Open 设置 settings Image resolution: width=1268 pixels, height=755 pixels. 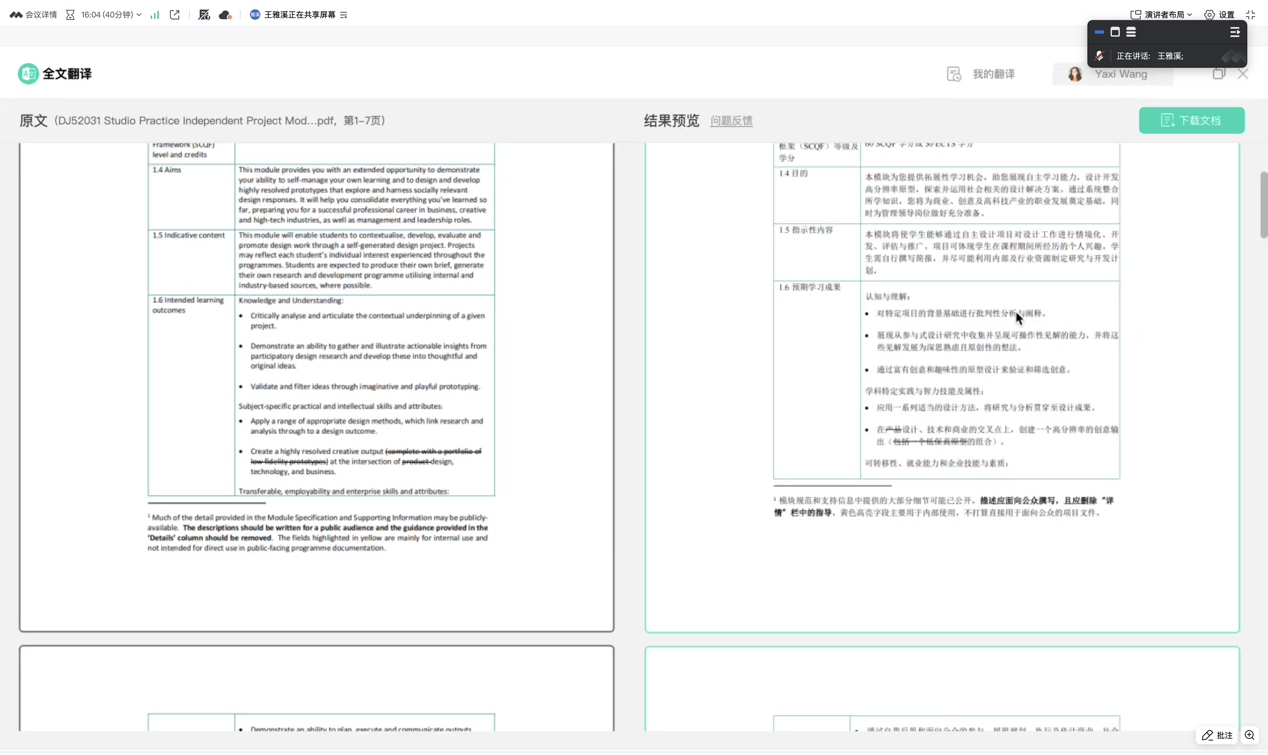tap(1219, 15)
